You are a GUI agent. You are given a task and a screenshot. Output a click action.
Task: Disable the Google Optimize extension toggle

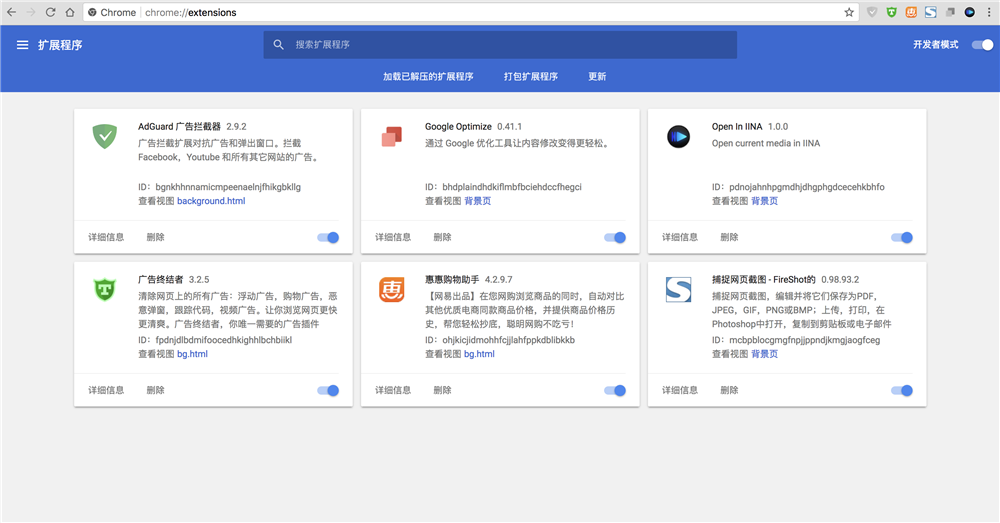click(x=615, y=237)
